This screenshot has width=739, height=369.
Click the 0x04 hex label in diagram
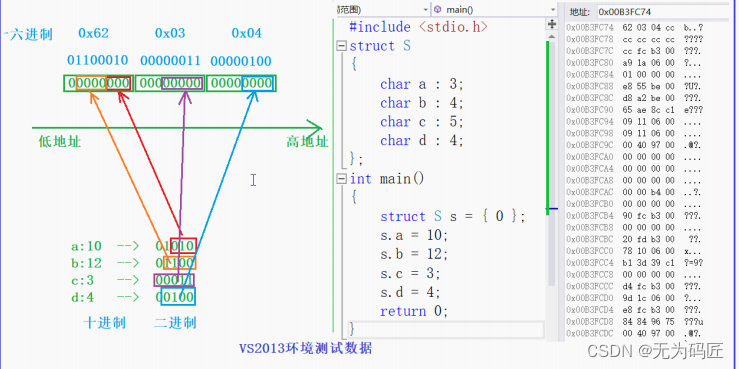(x=246, y=33)
